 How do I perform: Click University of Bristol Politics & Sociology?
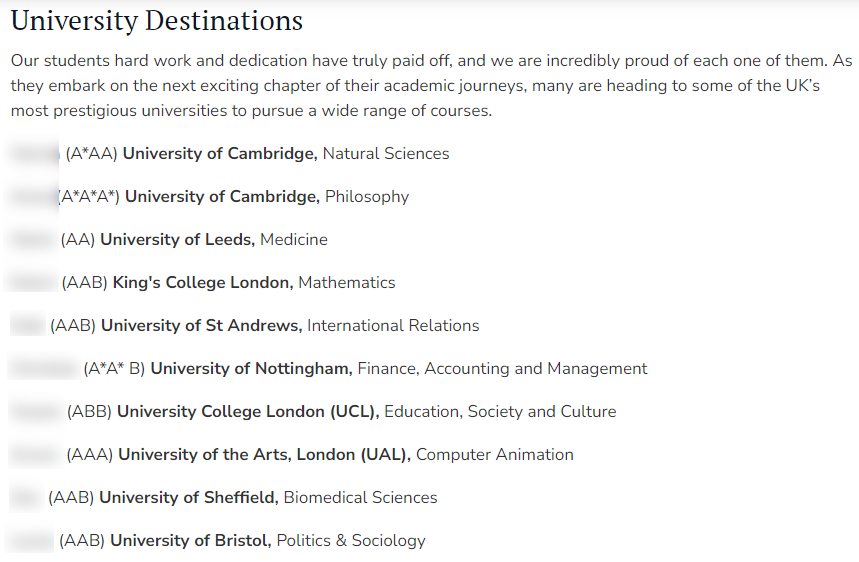tap(267, 541)
